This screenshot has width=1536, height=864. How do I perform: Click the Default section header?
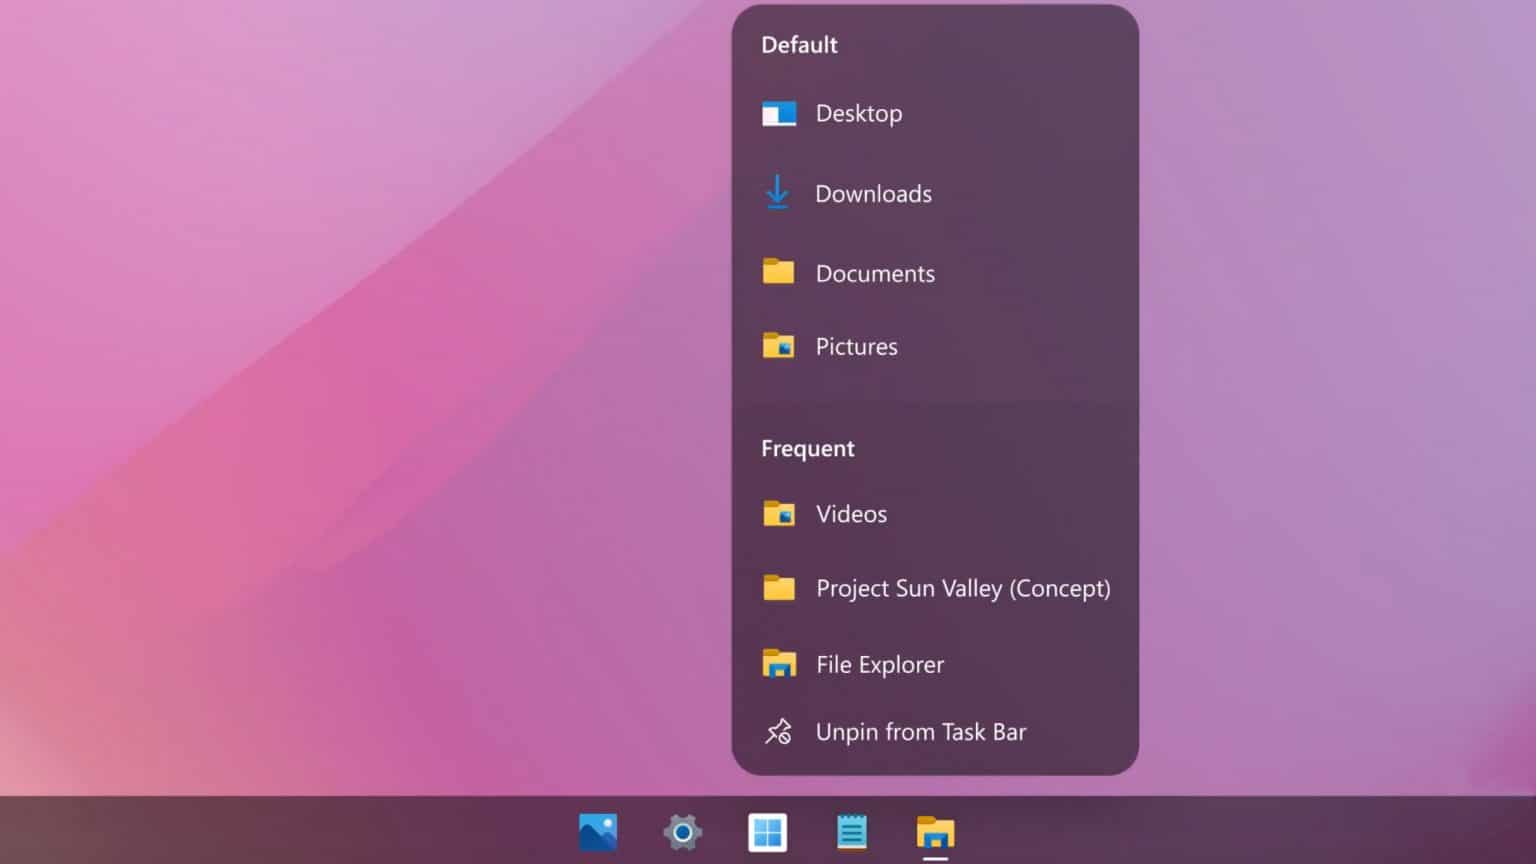[799, 44]
